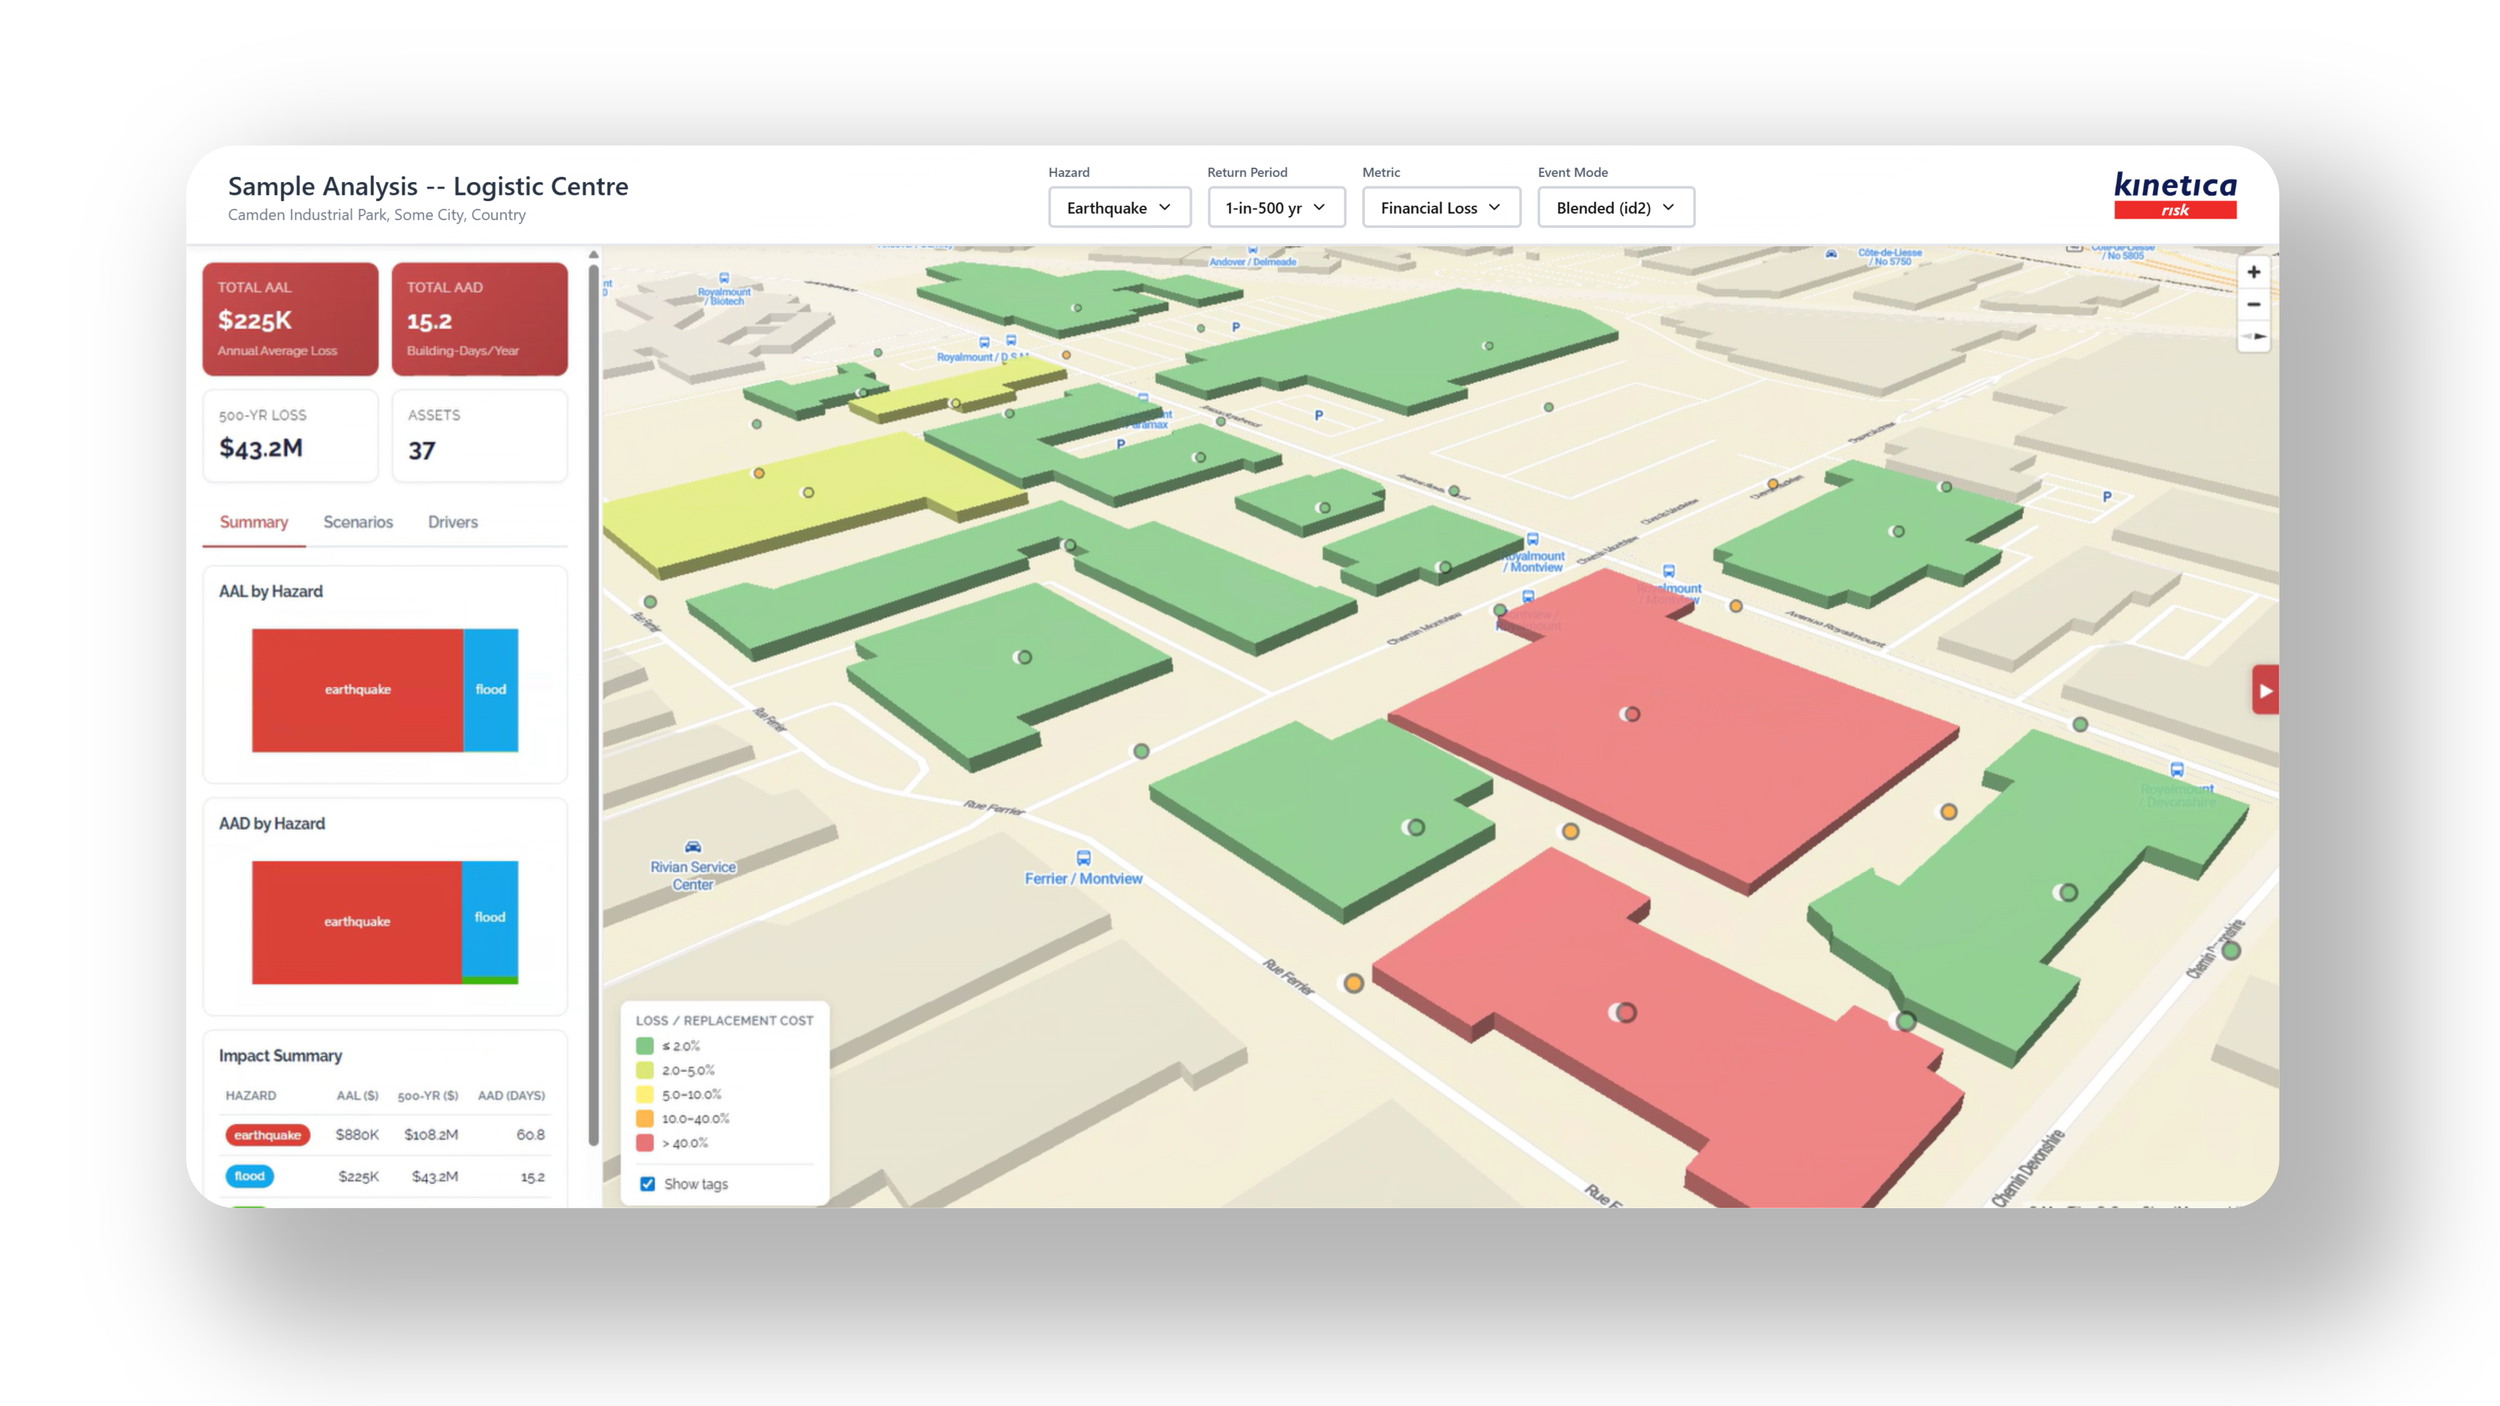2500x1406 pixels.
Task: Zoom in on the map
Action: click(2253, 272)
